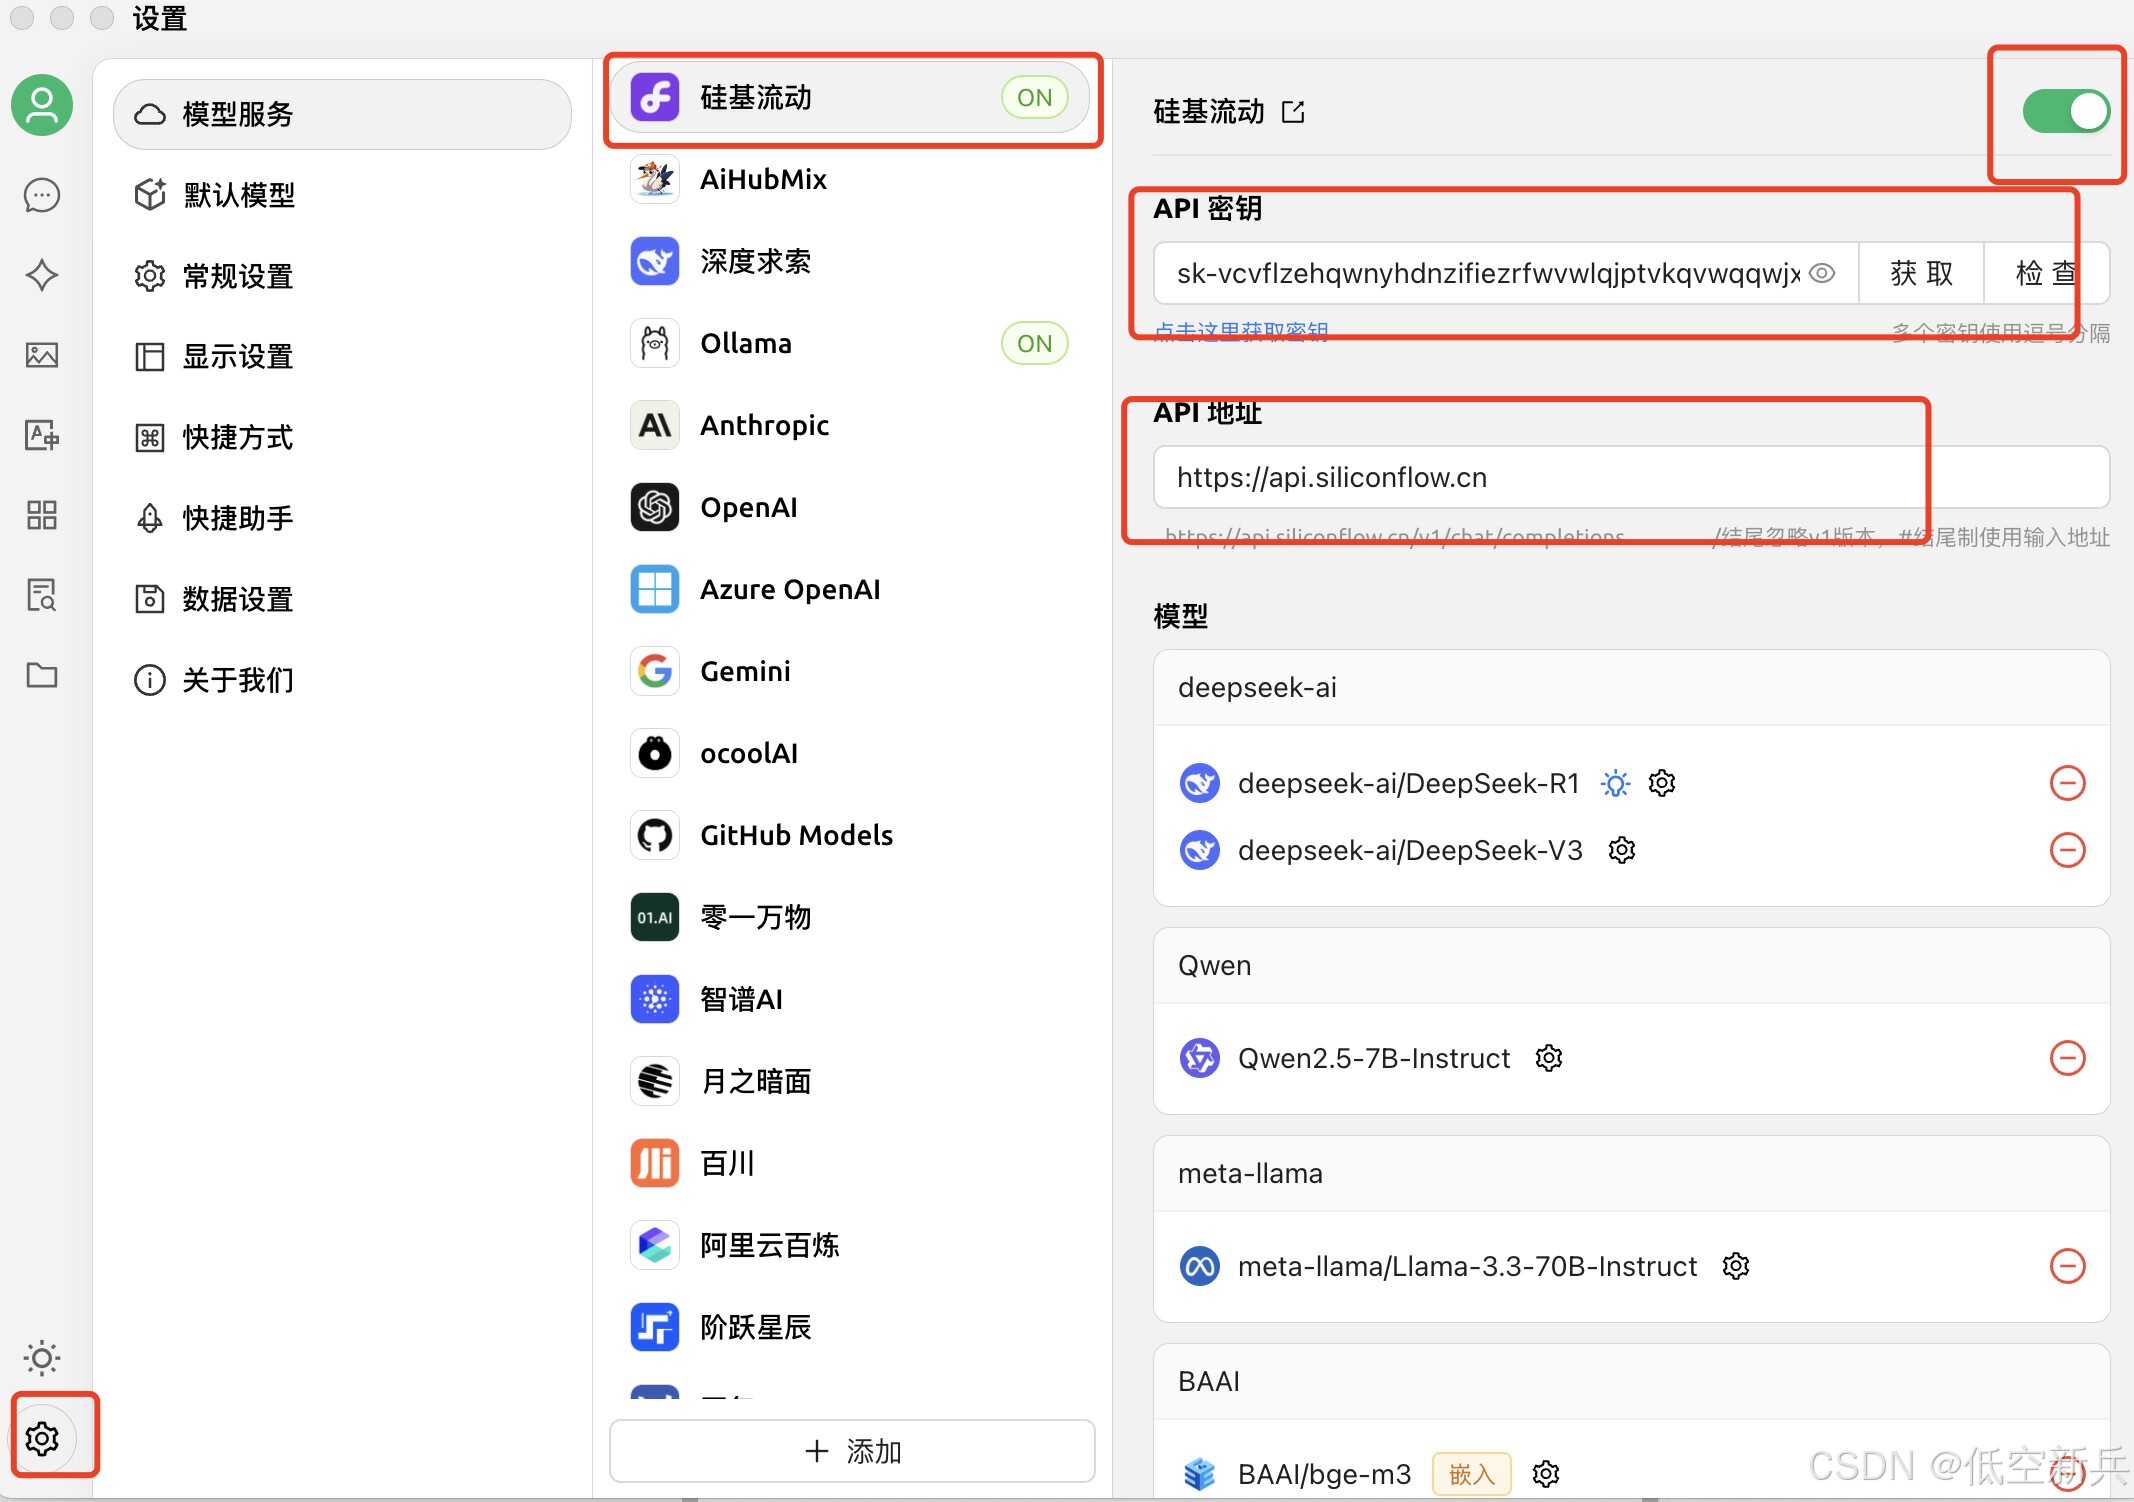2134x1502 pixels.
Task: Select 默认模型 in settings menu
Action: pyautogui.click(x=238, y=195)
